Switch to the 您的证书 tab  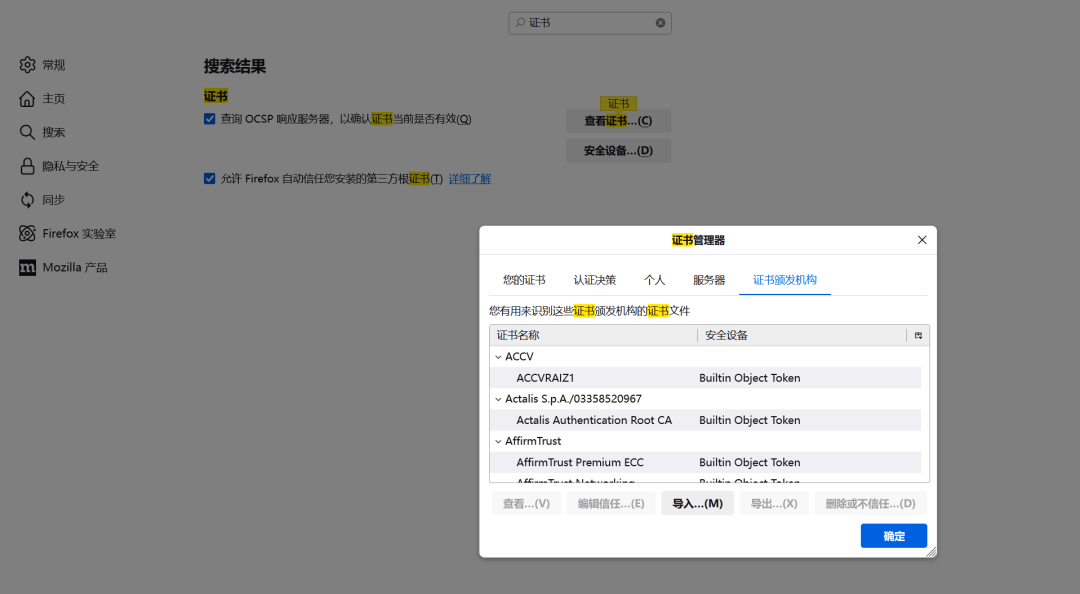[523, 280]
